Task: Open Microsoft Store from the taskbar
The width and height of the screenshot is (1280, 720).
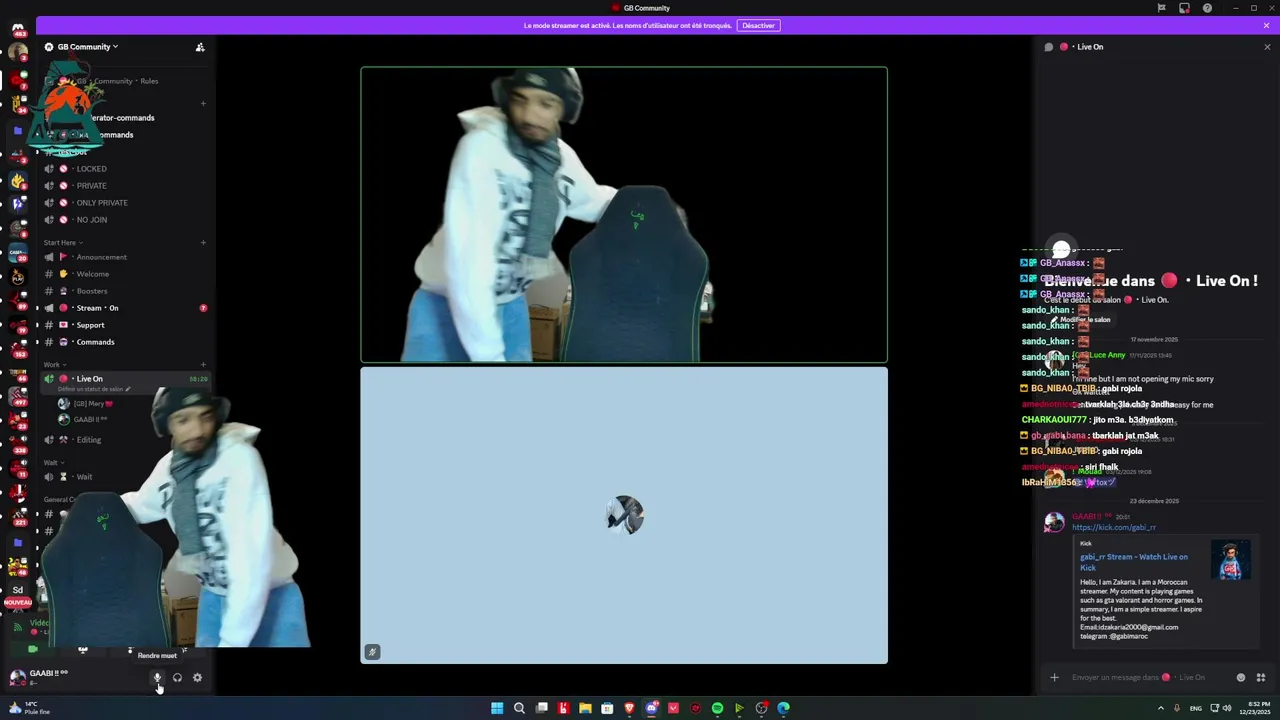Action: (607, 708)
